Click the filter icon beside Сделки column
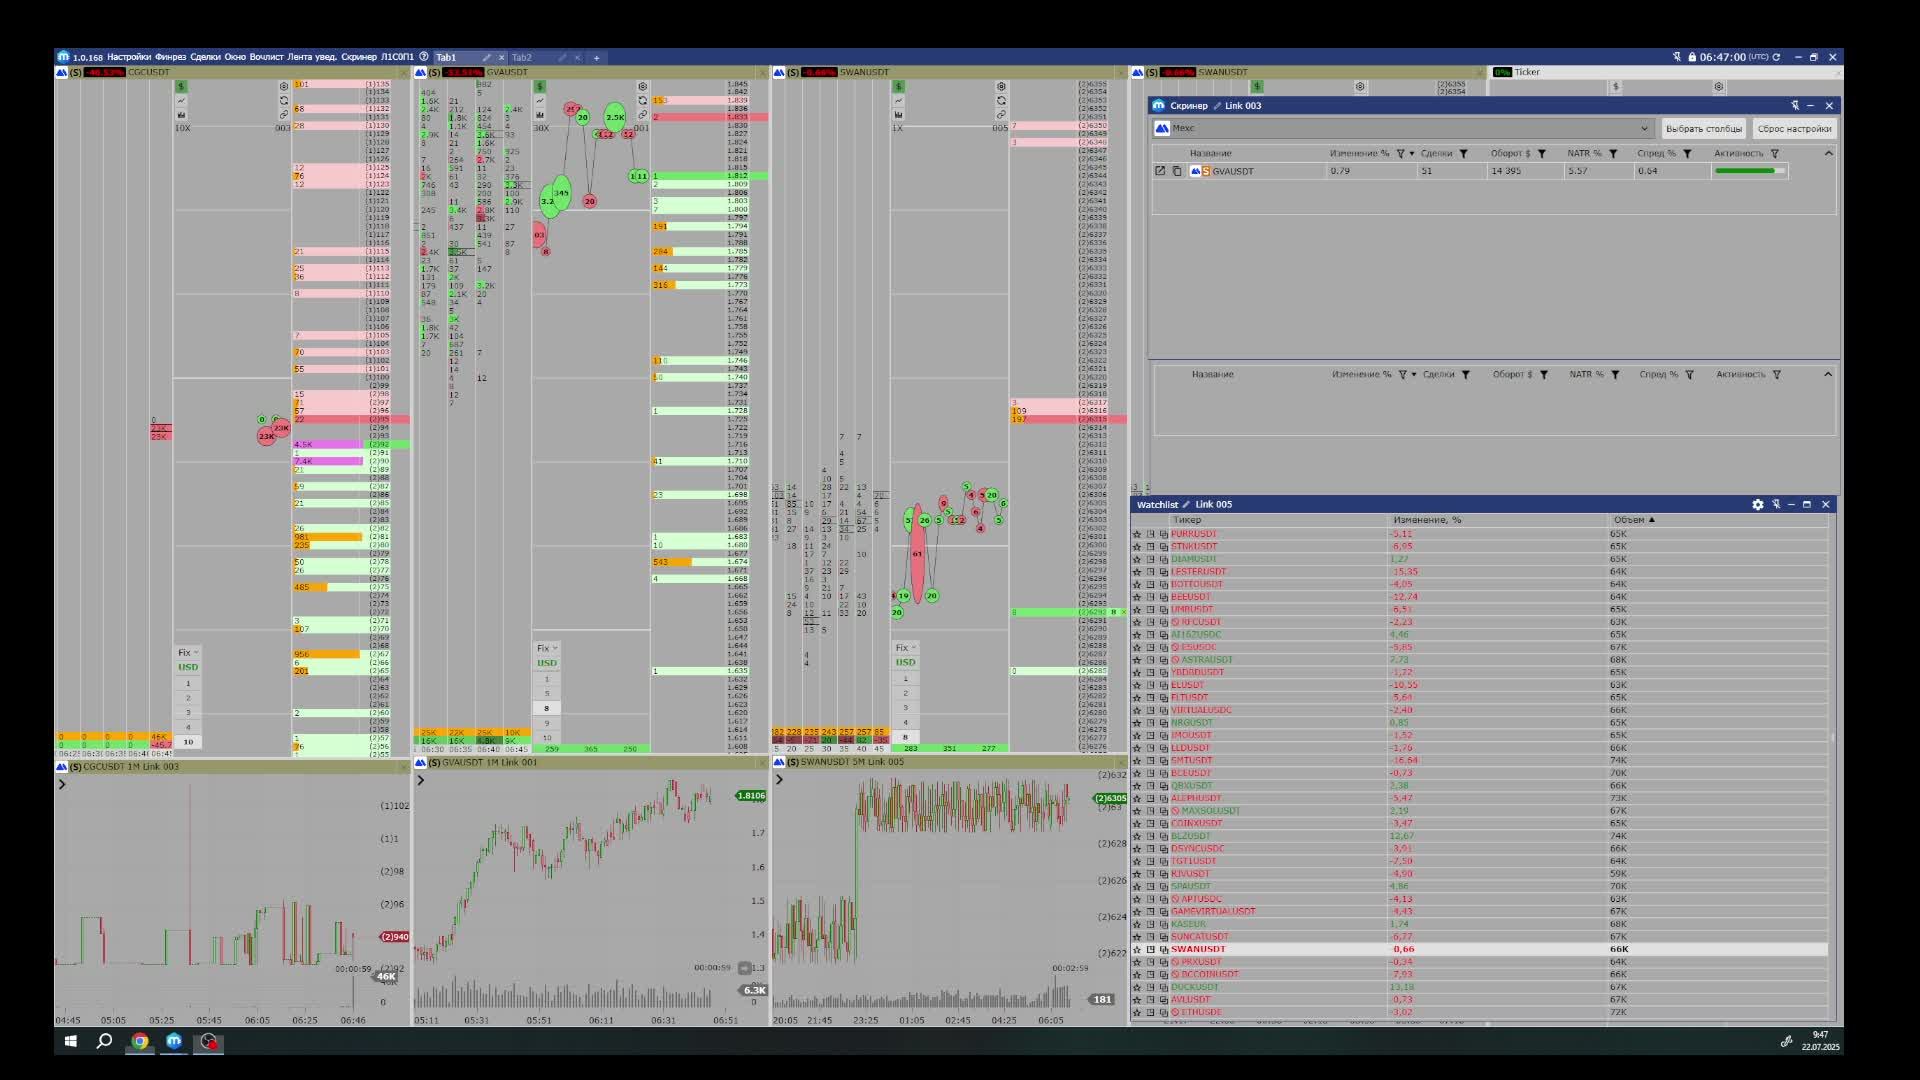Image resolution: width=1920 pixels, height=1080 pixels. (x=1463, y=154)
